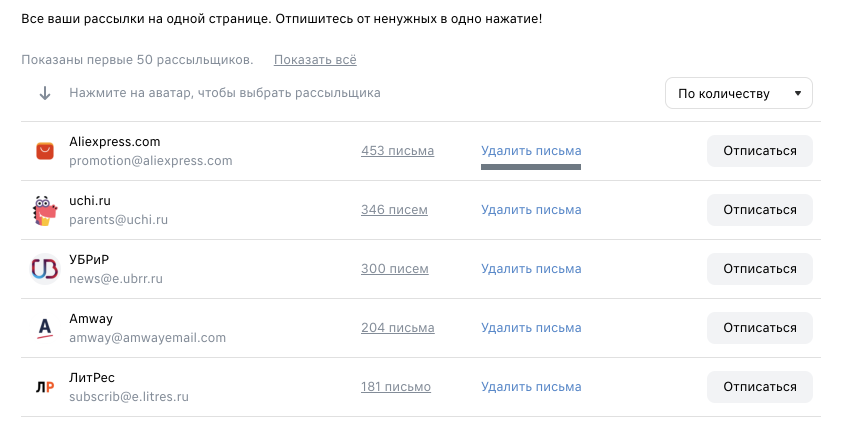
Task: Open the По количеству sort dropdown
Action: pyautogui.click(x=739, y=93)
